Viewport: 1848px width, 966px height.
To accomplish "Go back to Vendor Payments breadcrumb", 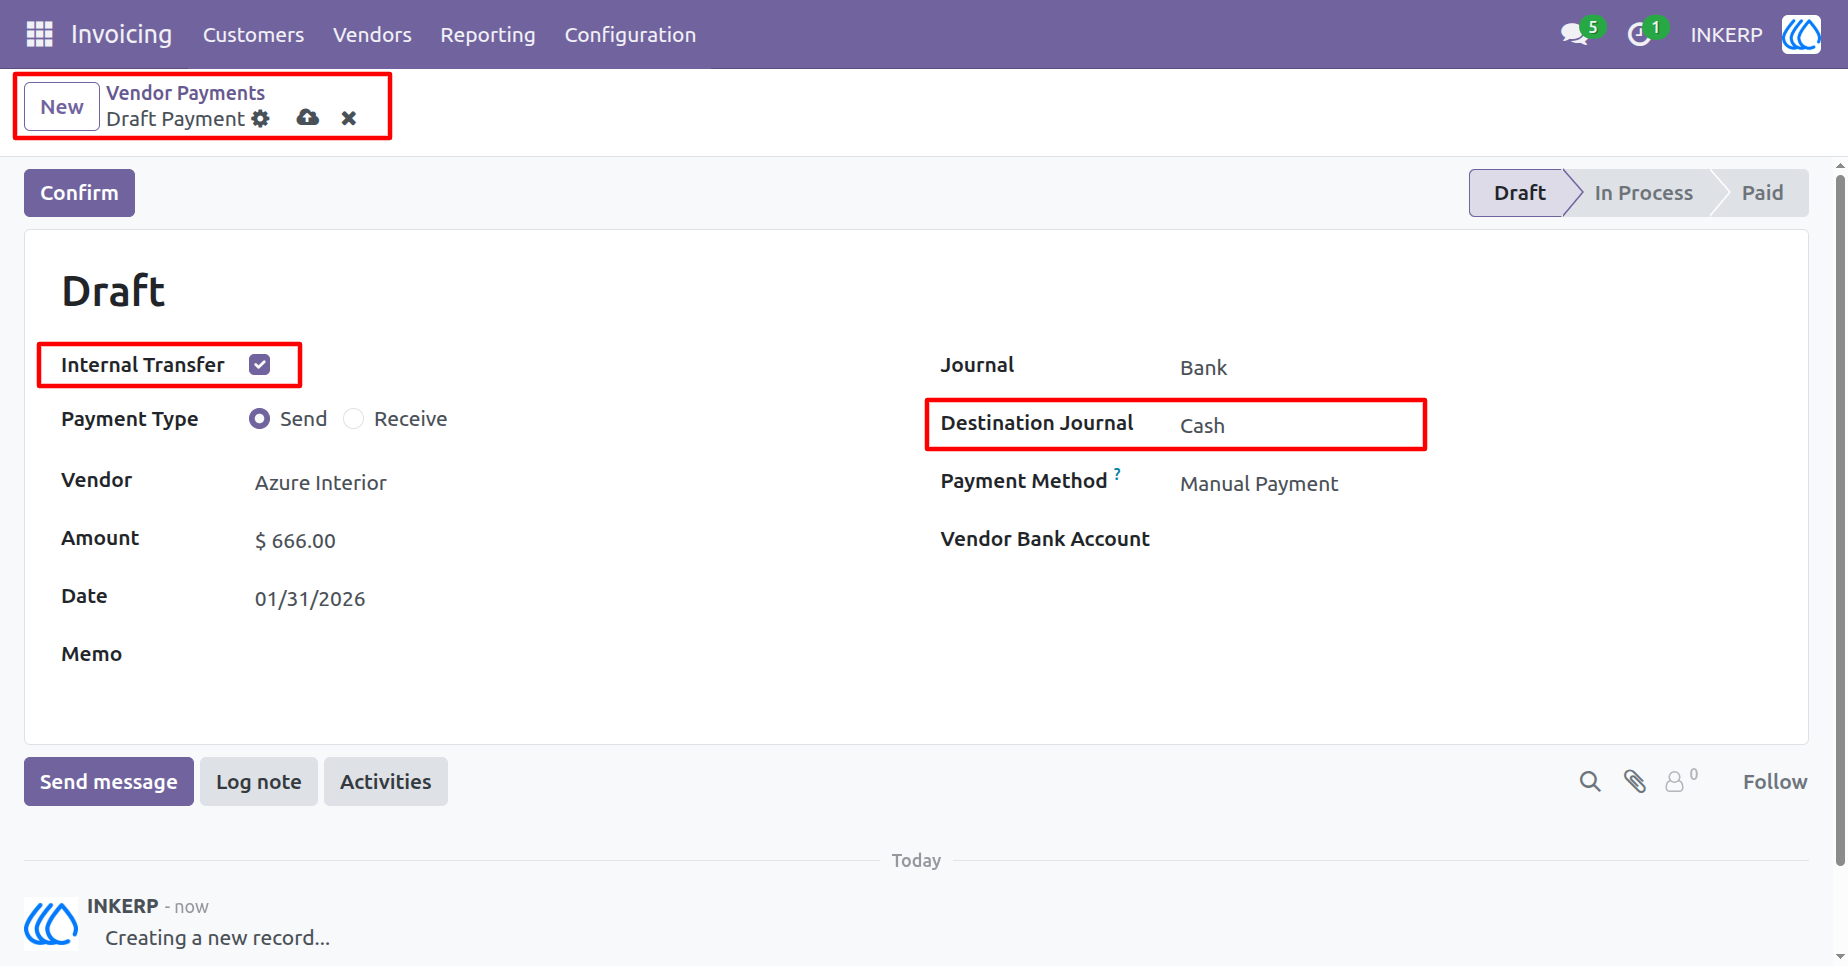I will click(x=186, y=93).
